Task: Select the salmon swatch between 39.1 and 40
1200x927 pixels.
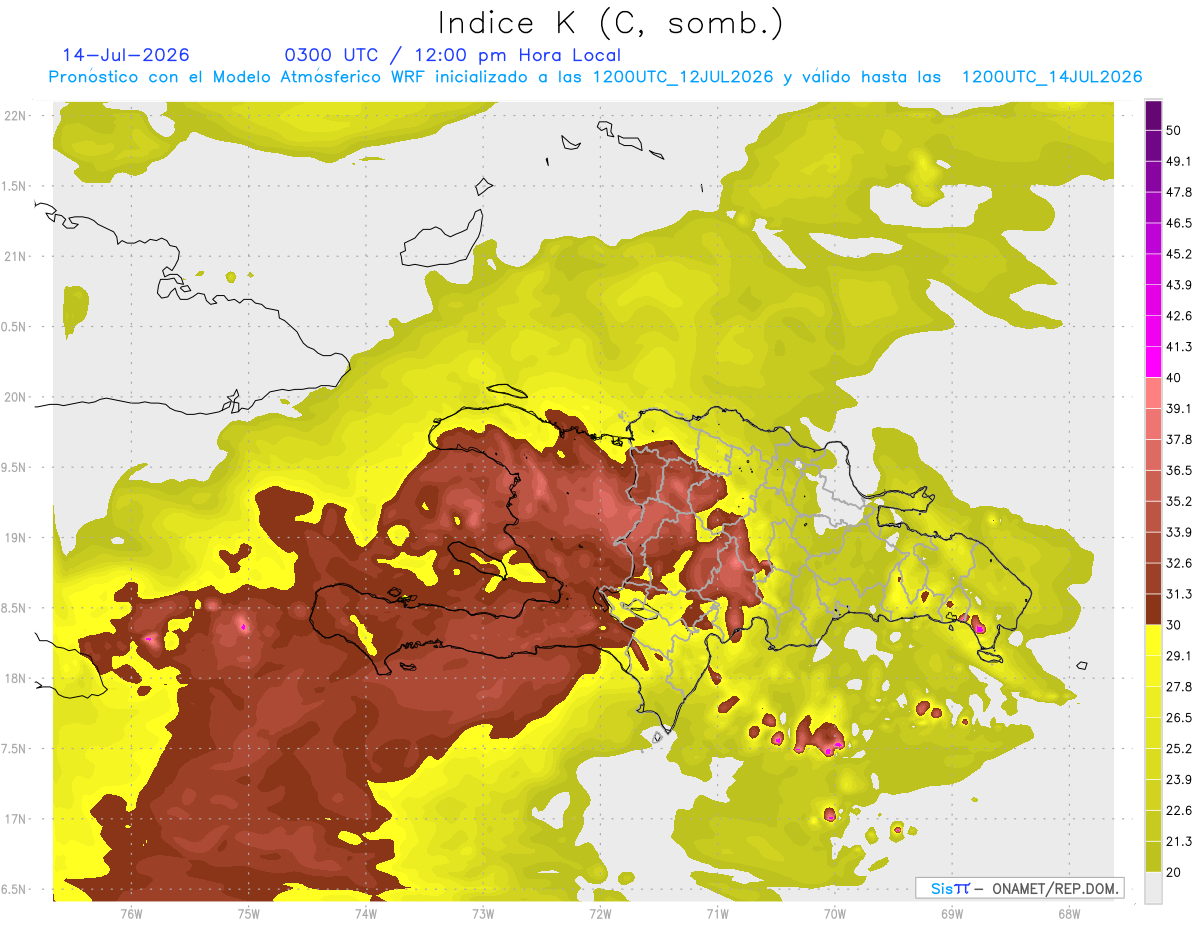Action: click(x=1154, y=393)
